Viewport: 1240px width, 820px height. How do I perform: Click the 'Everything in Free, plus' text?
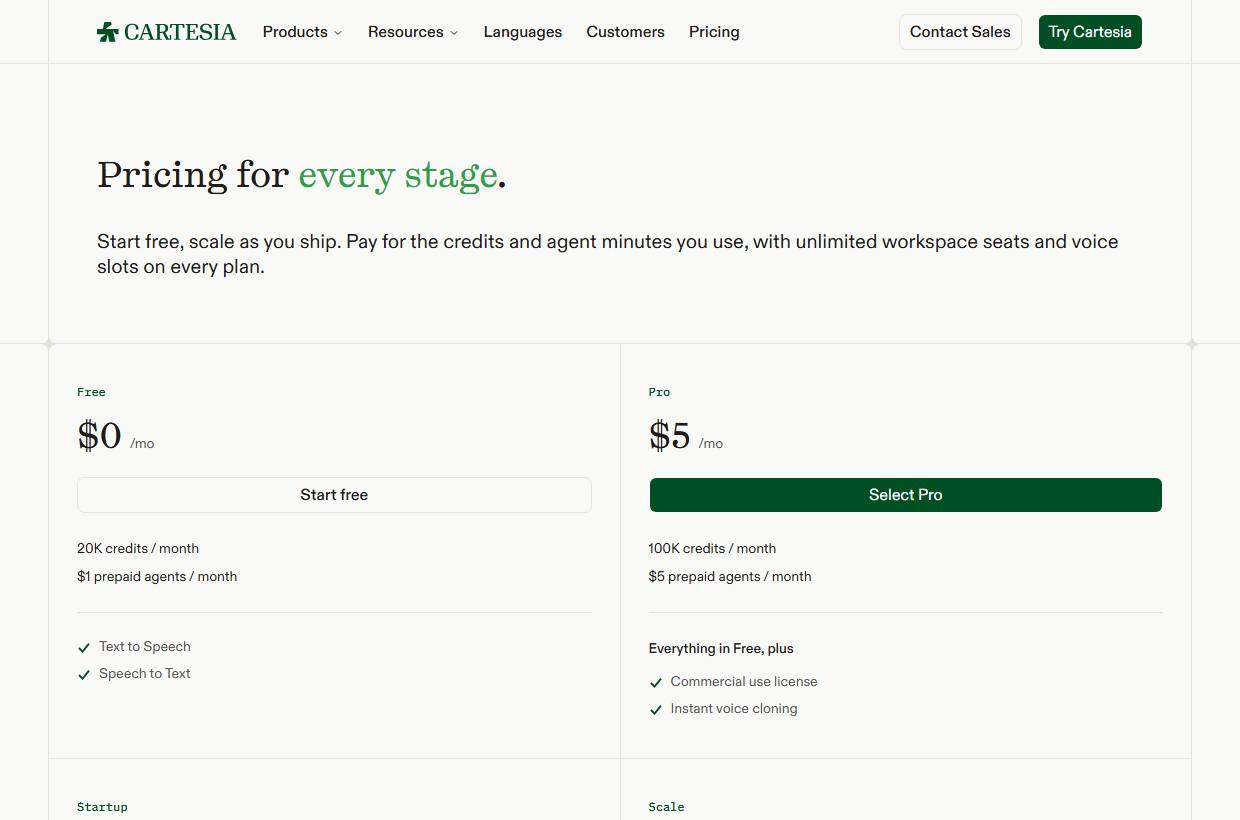point(721,649)
